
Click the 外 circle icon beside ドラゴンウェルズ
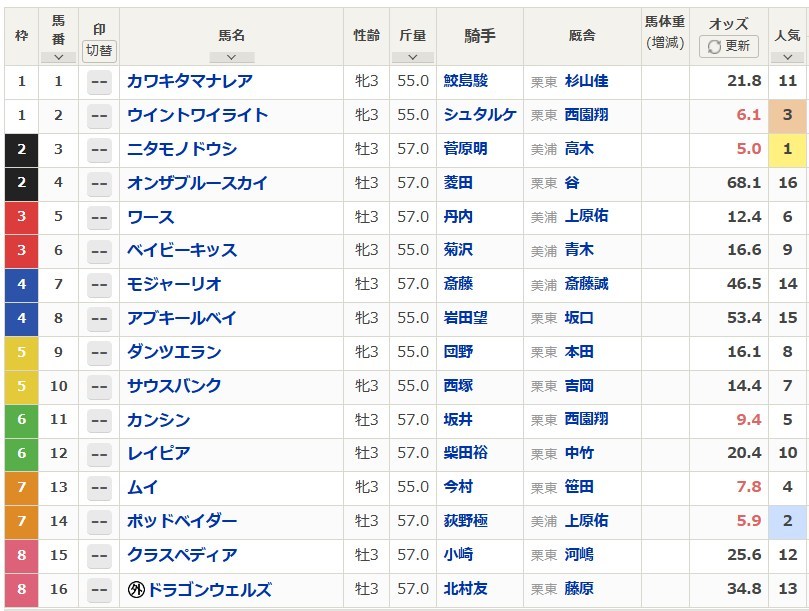pyautogui.click(x=138, y=590)
